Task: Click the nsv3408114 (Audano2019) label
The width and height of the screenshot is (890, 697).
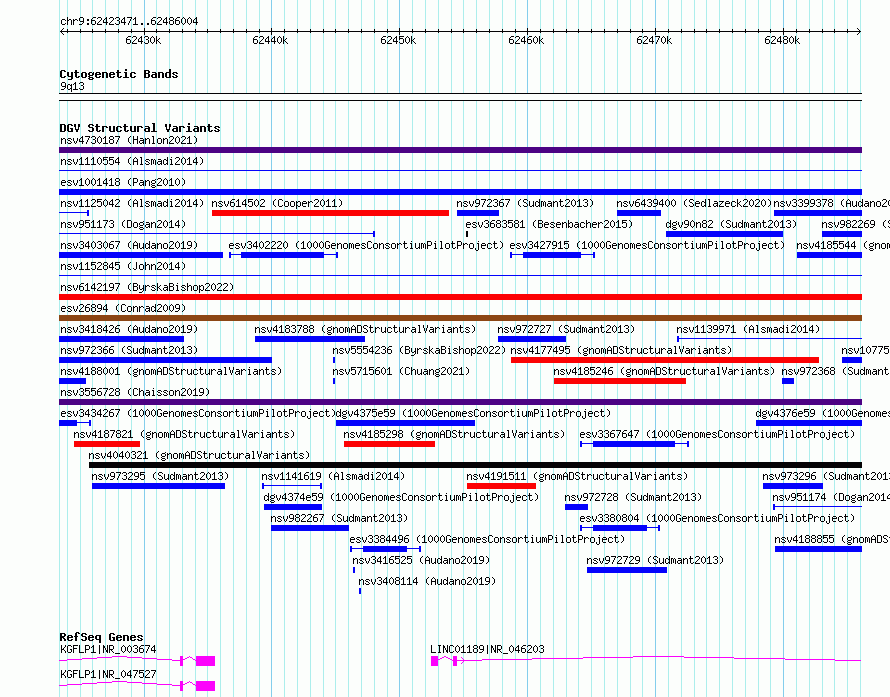Action: pos(427,581)
